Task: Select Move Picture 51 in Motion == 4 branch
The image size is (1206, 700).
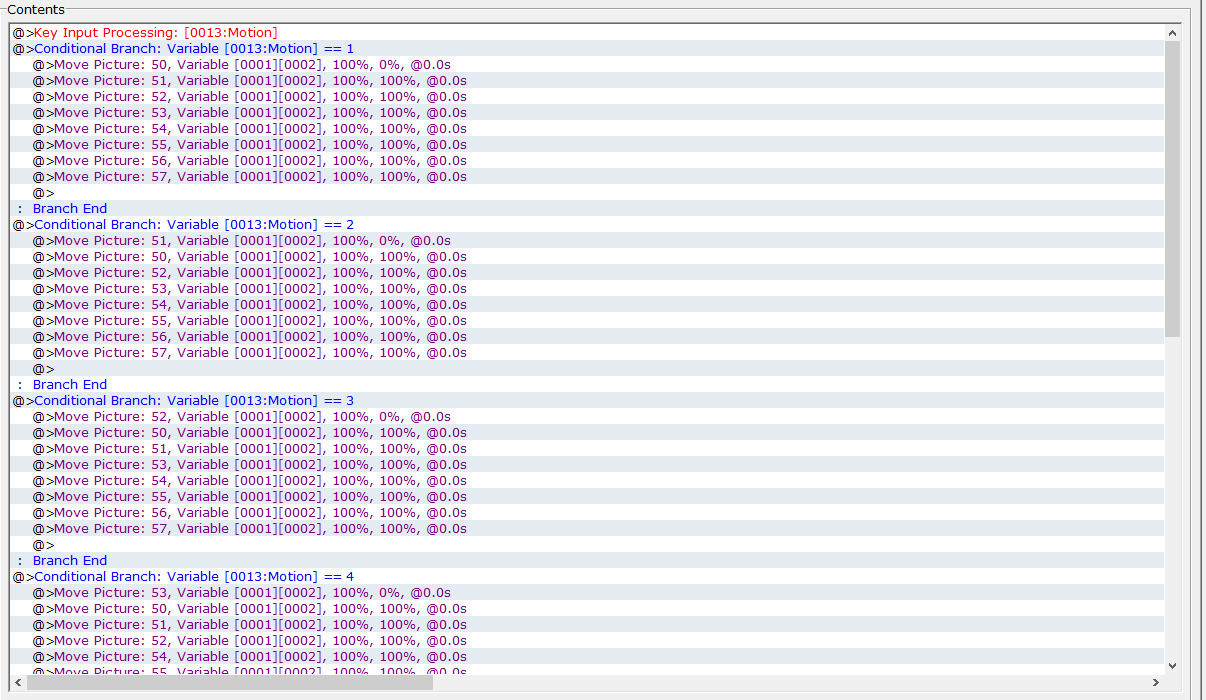Action: [588, 625]
